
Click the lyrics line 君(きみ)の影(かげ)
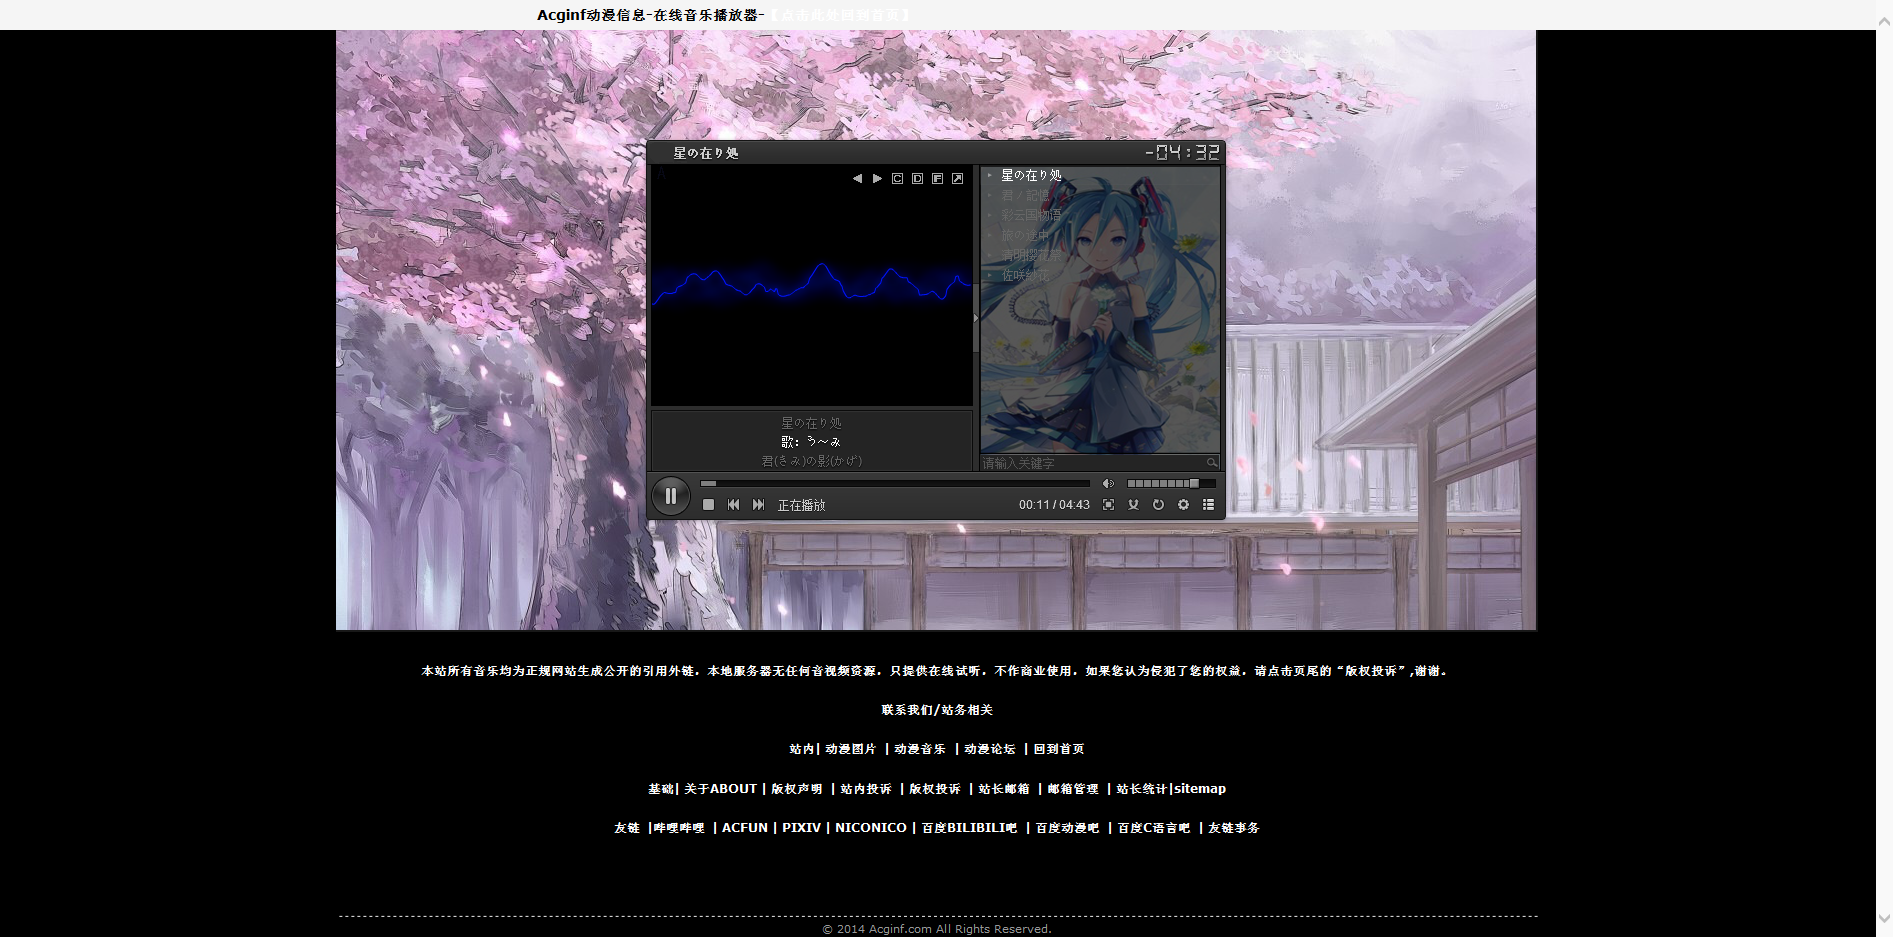(x=812, y=461)
